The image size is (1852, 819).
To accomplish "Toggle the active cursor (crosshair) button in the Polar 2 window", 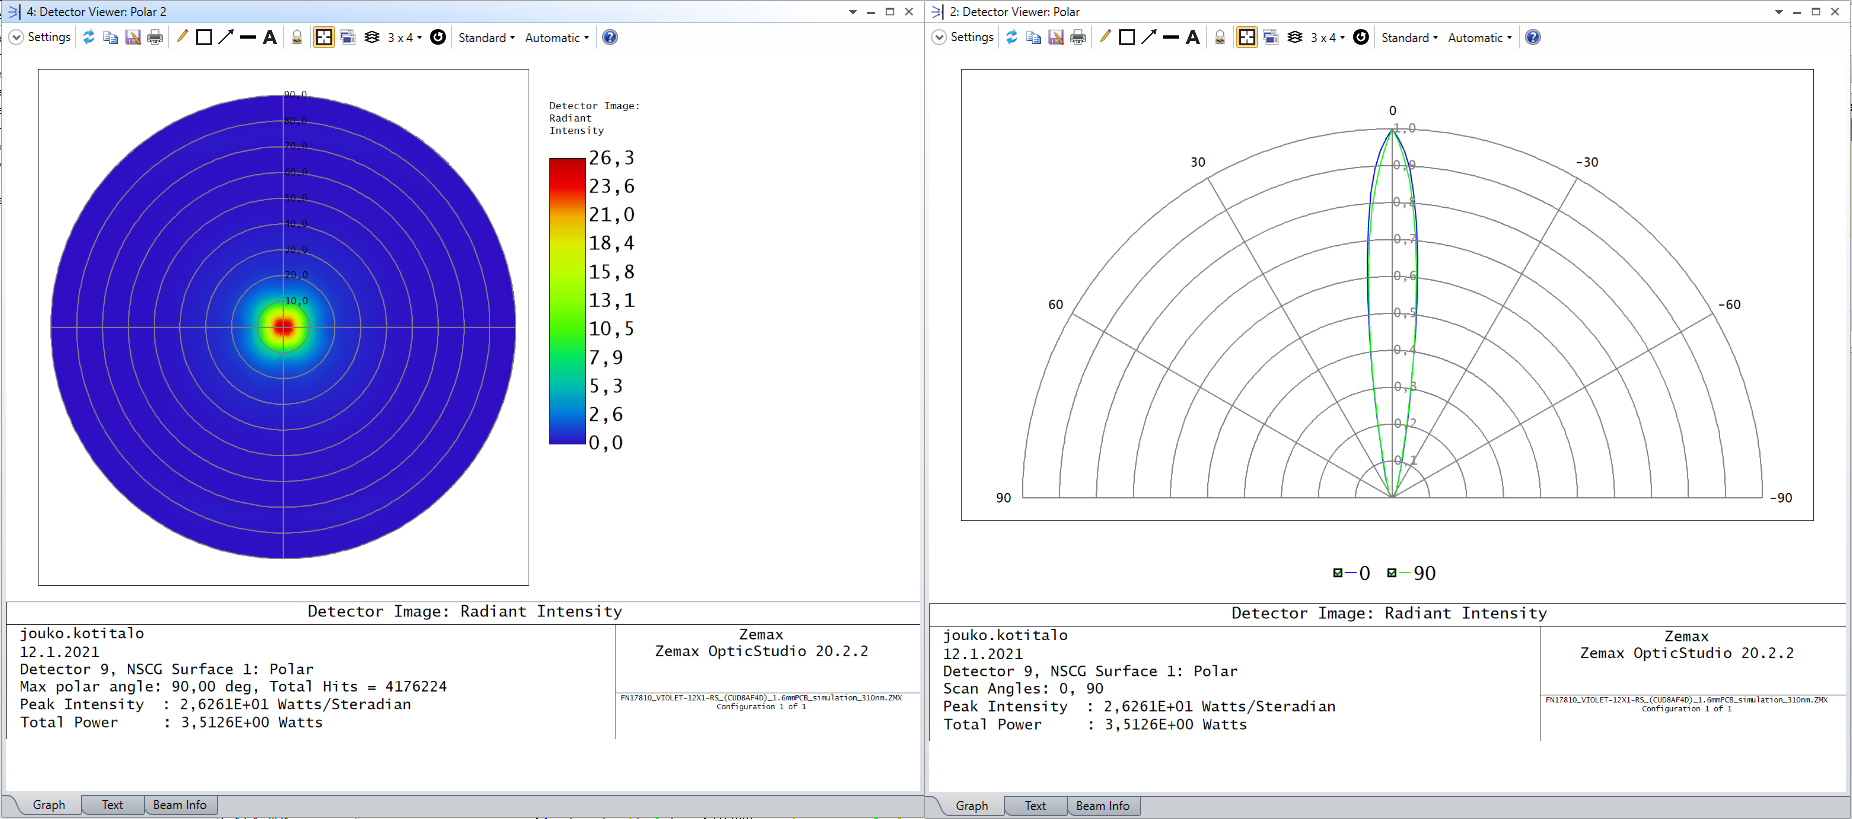I will (x=324, y=37).
